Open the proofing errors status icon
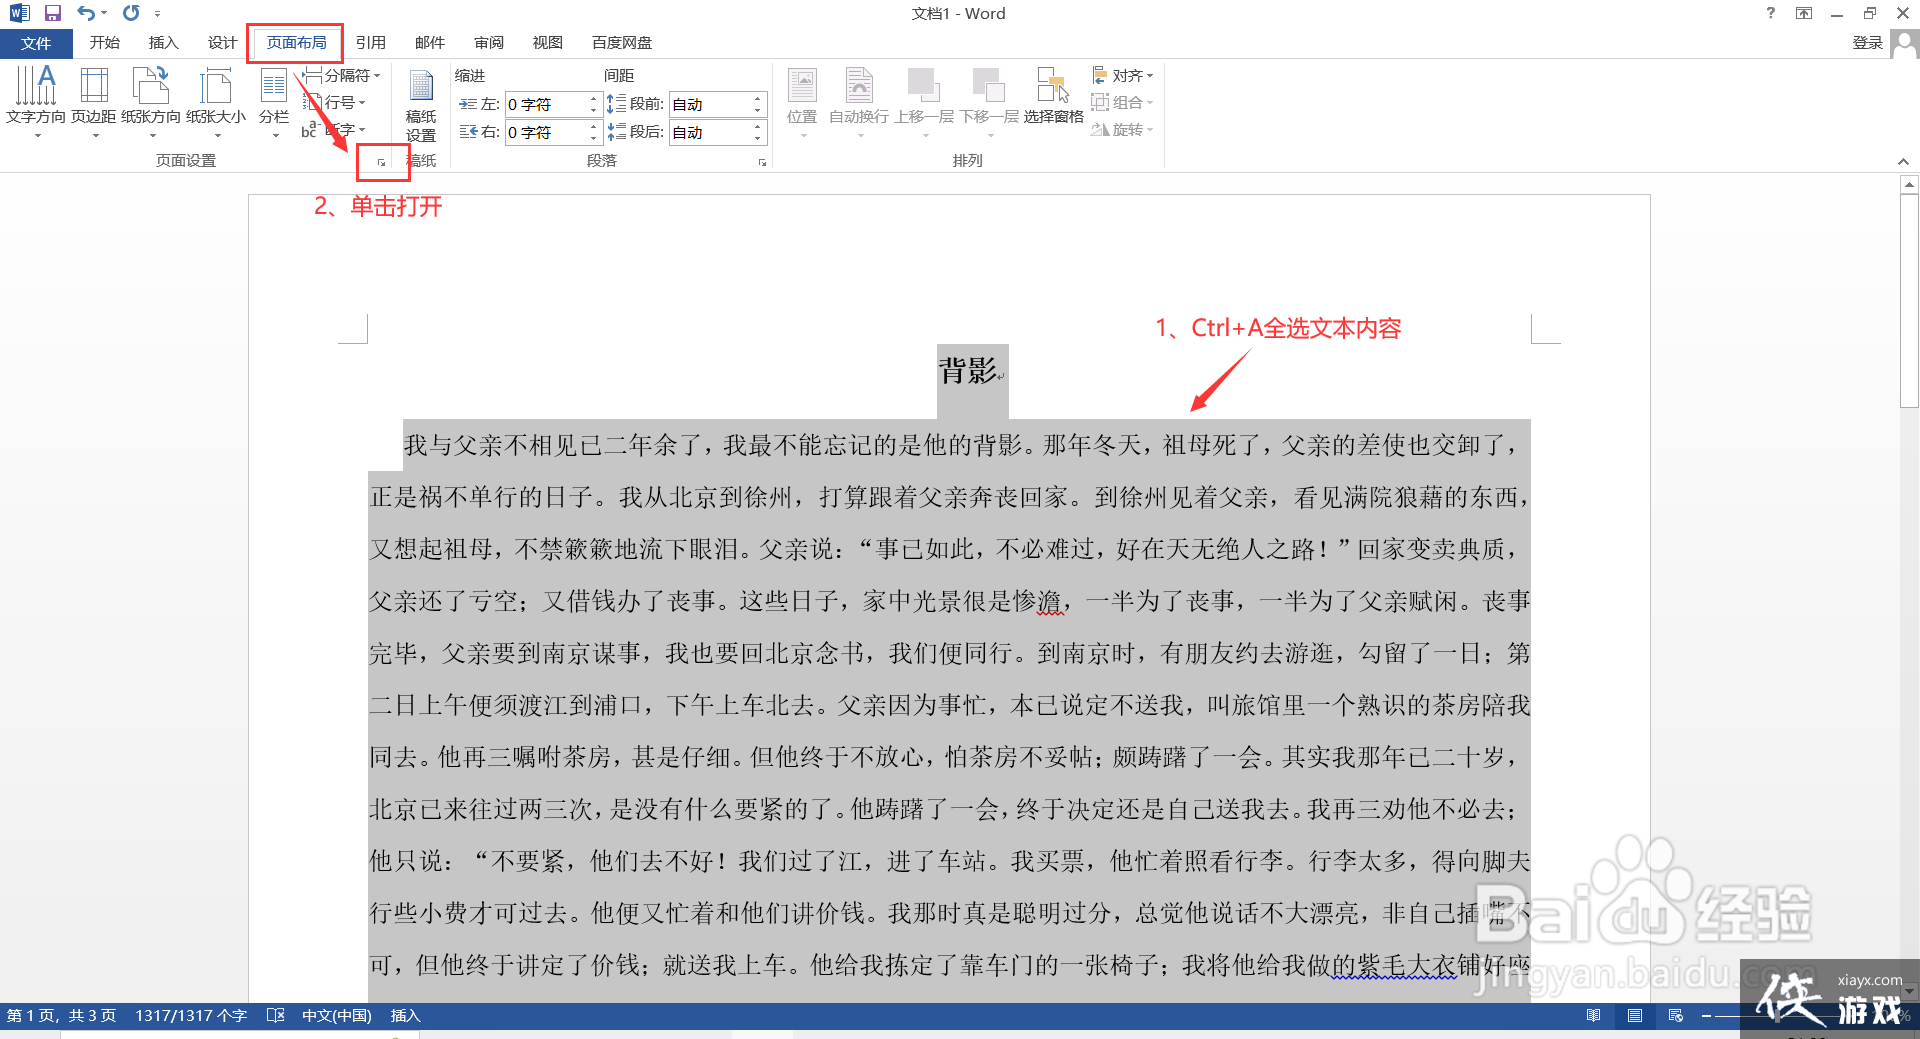The width and height of the screenshot is (1920, 1039). point(276,1016)
